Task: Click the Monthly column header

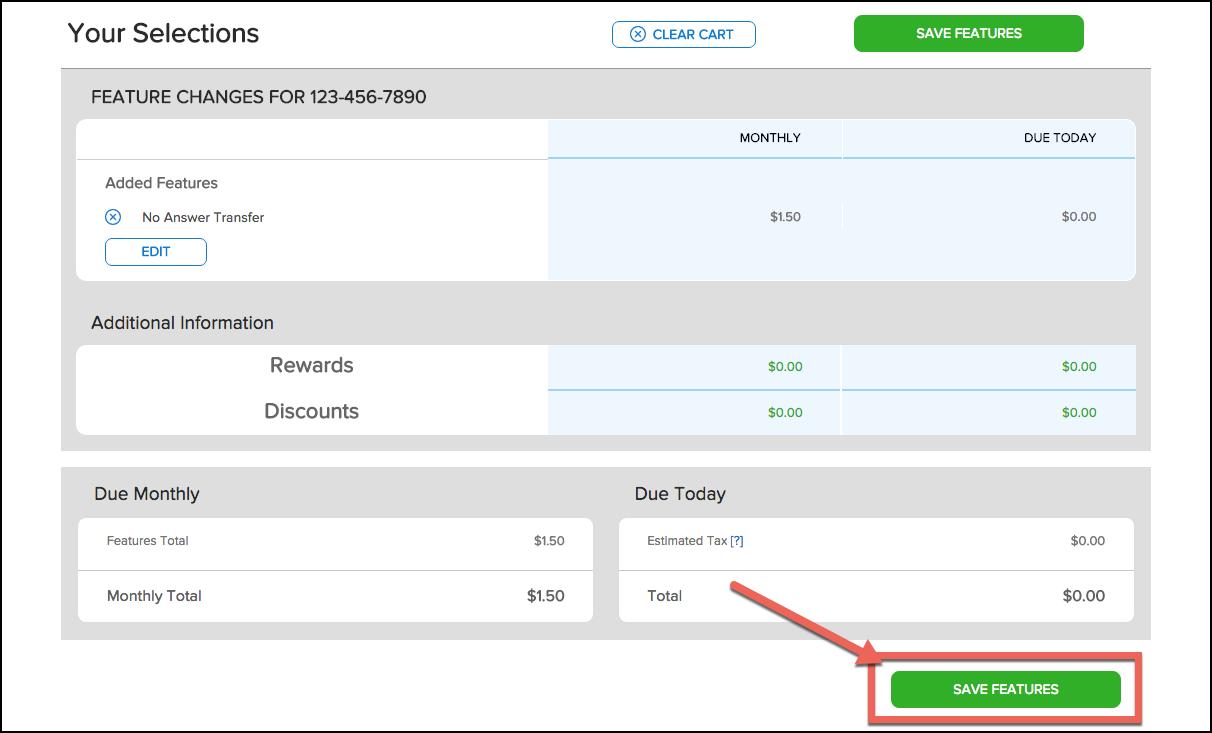Action: click(x=770, y=138)
